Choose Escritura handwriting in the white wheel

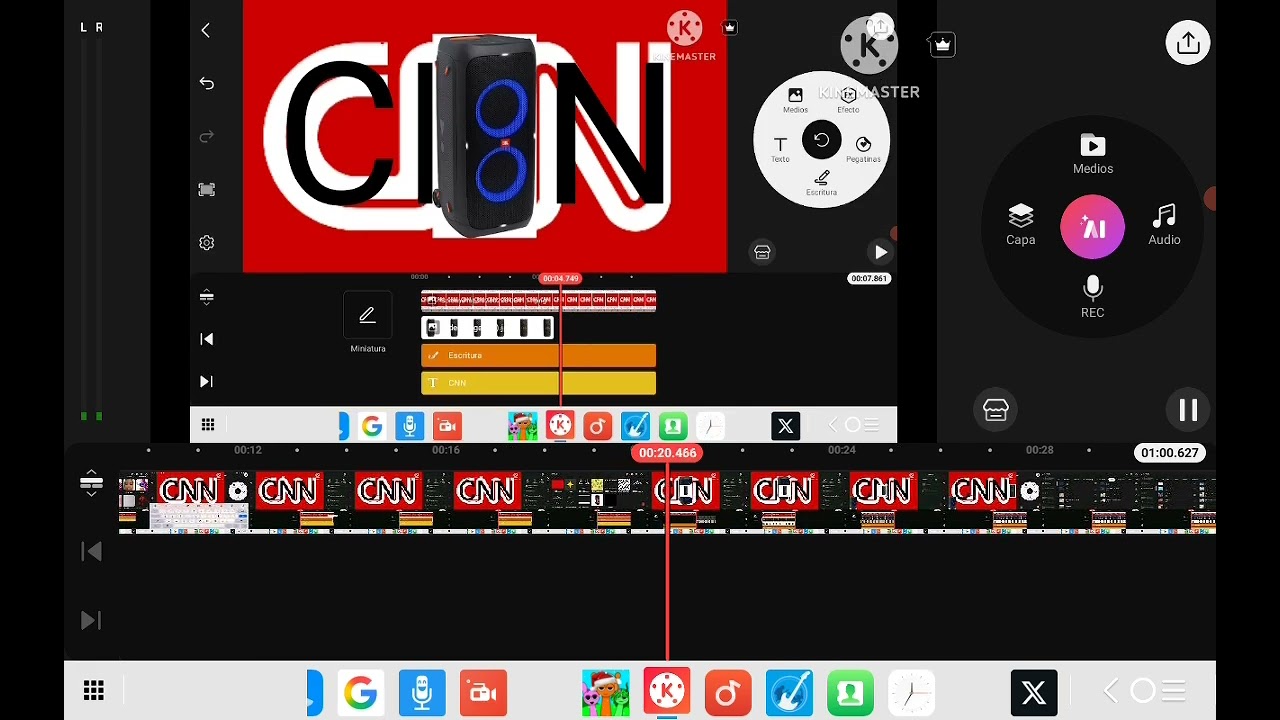pyautogui.click(x=822, y=183)
